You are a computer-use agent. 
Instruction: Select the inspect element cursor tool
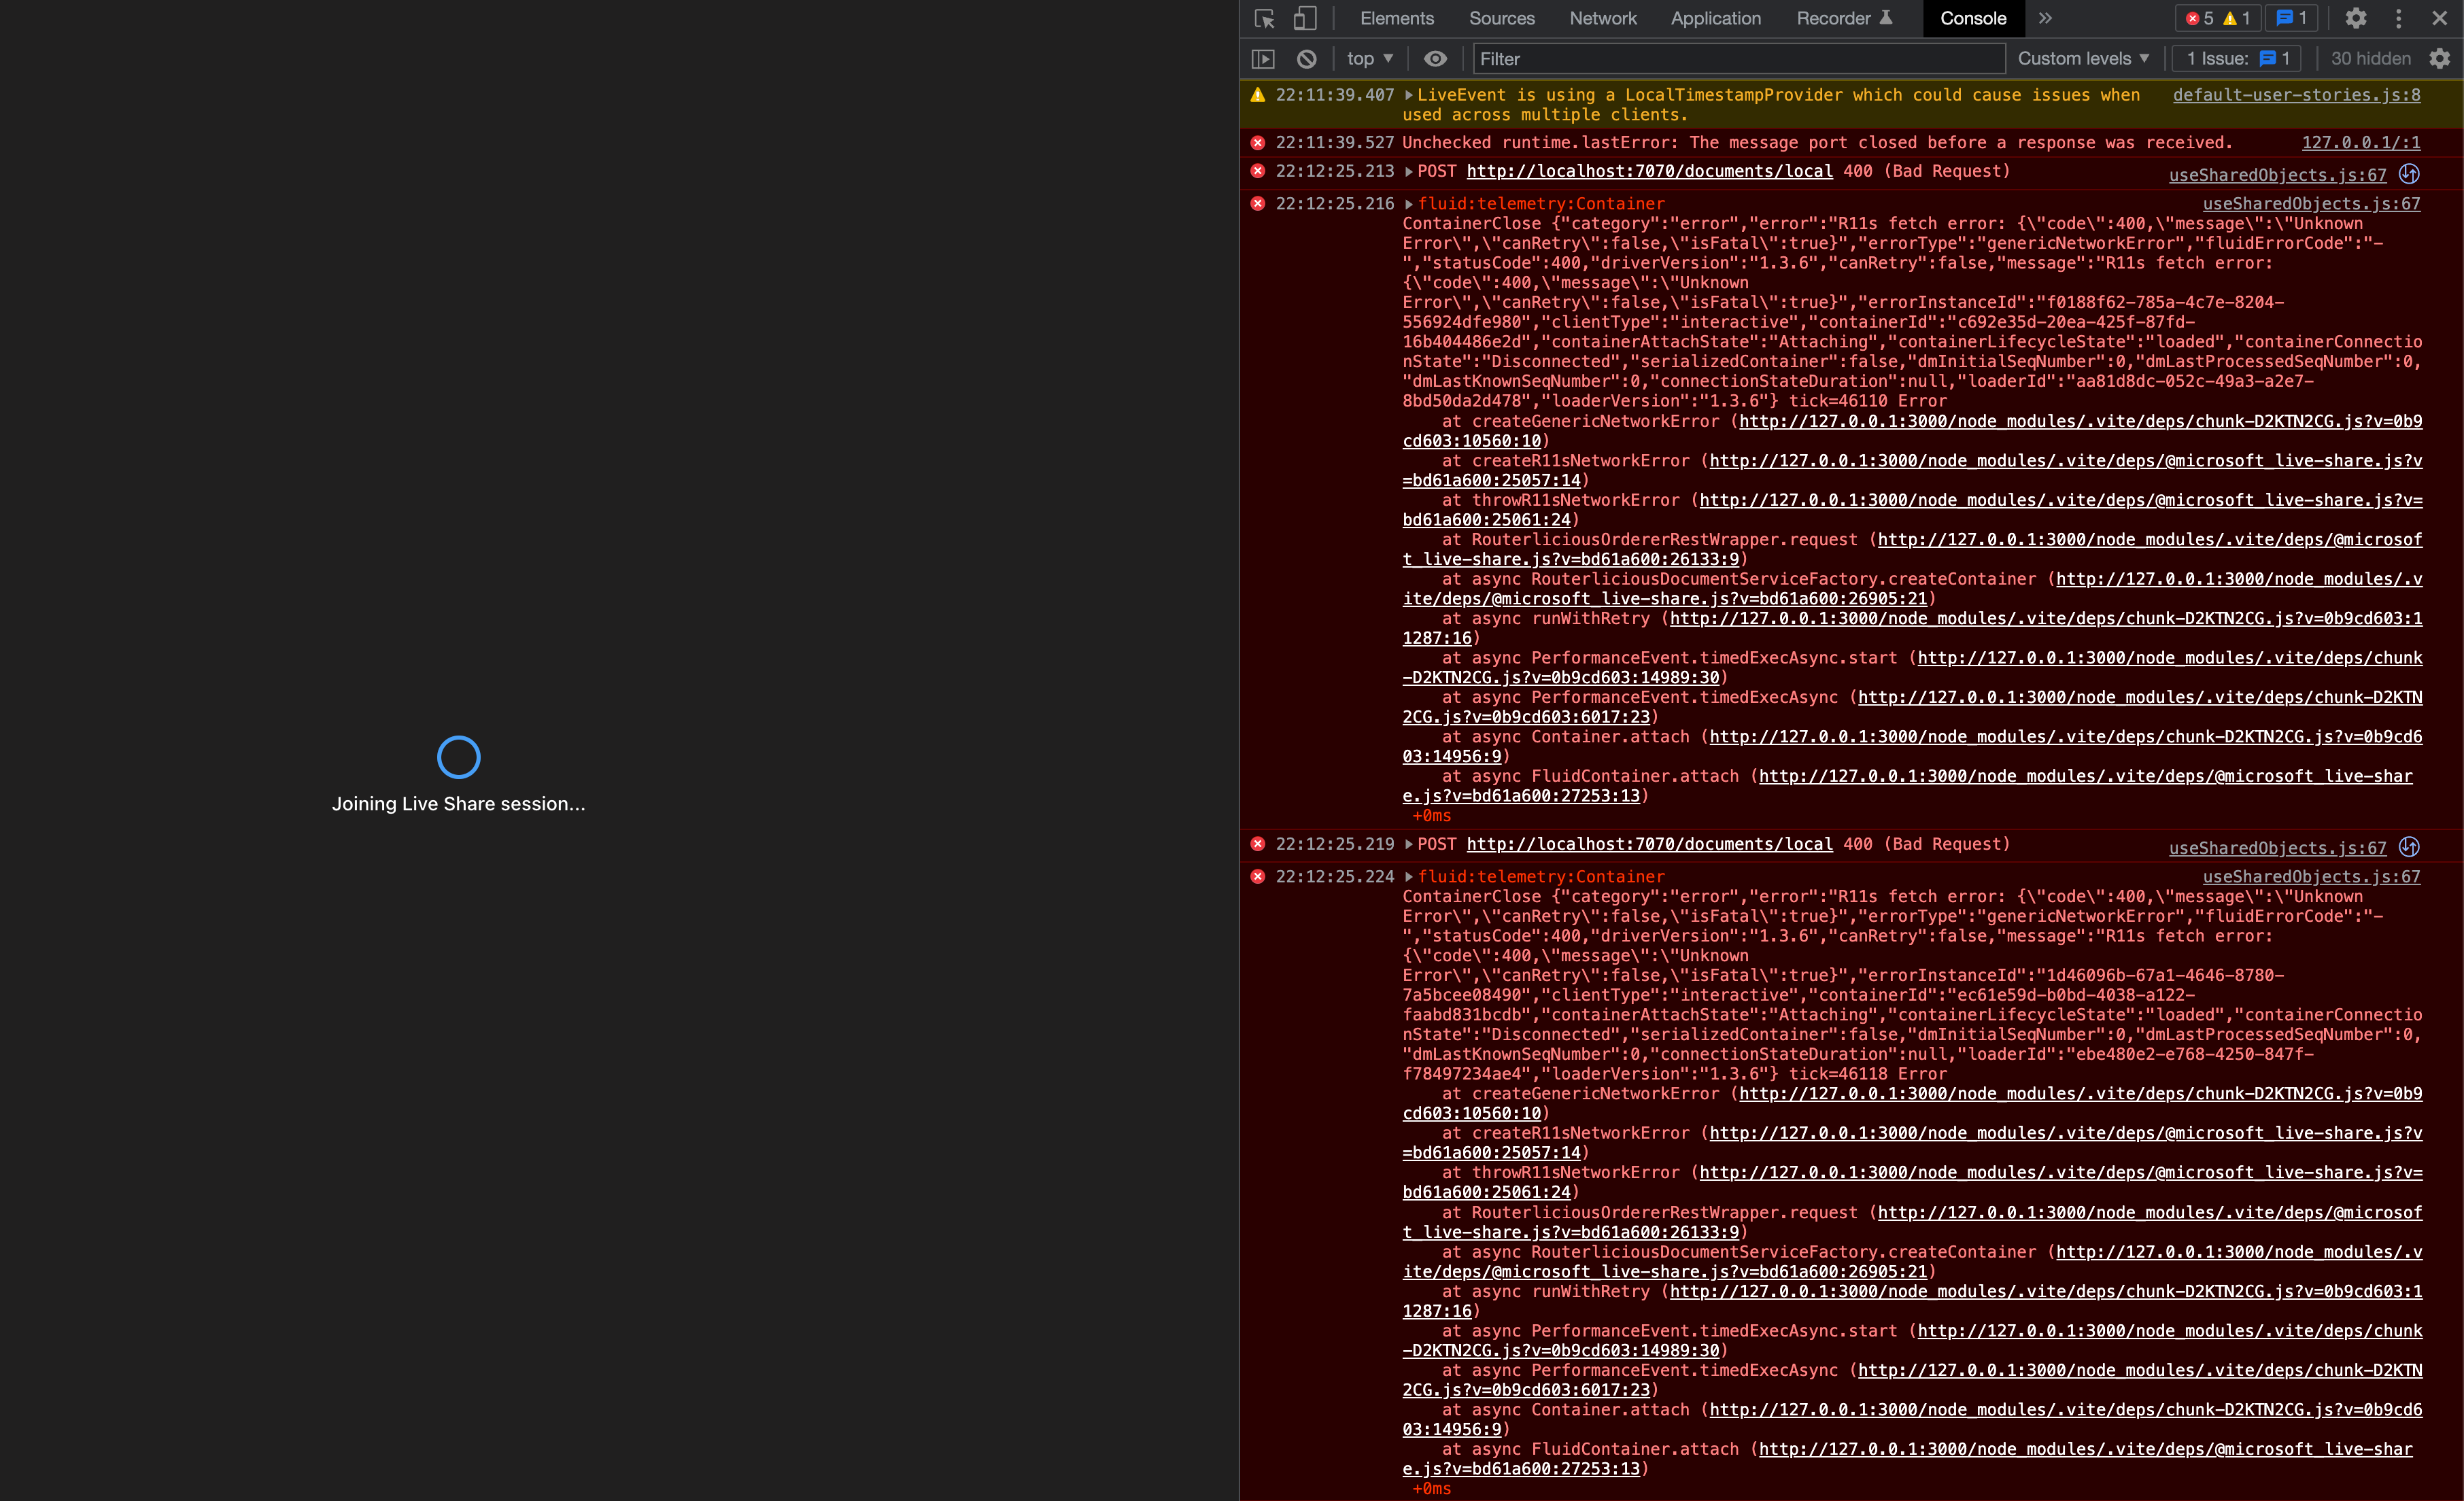coord(1263,18)
